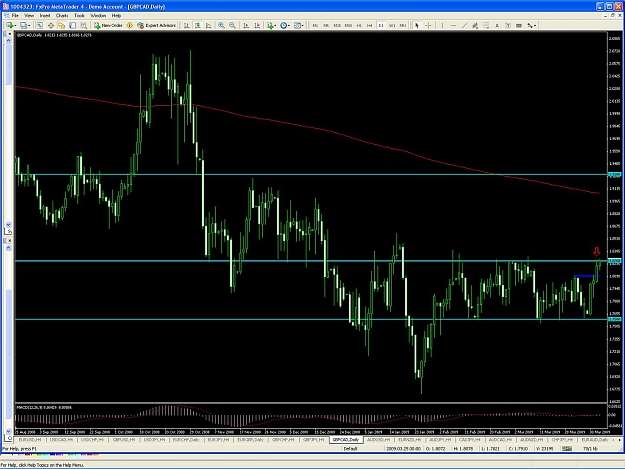
Task: Toggle the Navigator window icon
Action: coord(61,25)
